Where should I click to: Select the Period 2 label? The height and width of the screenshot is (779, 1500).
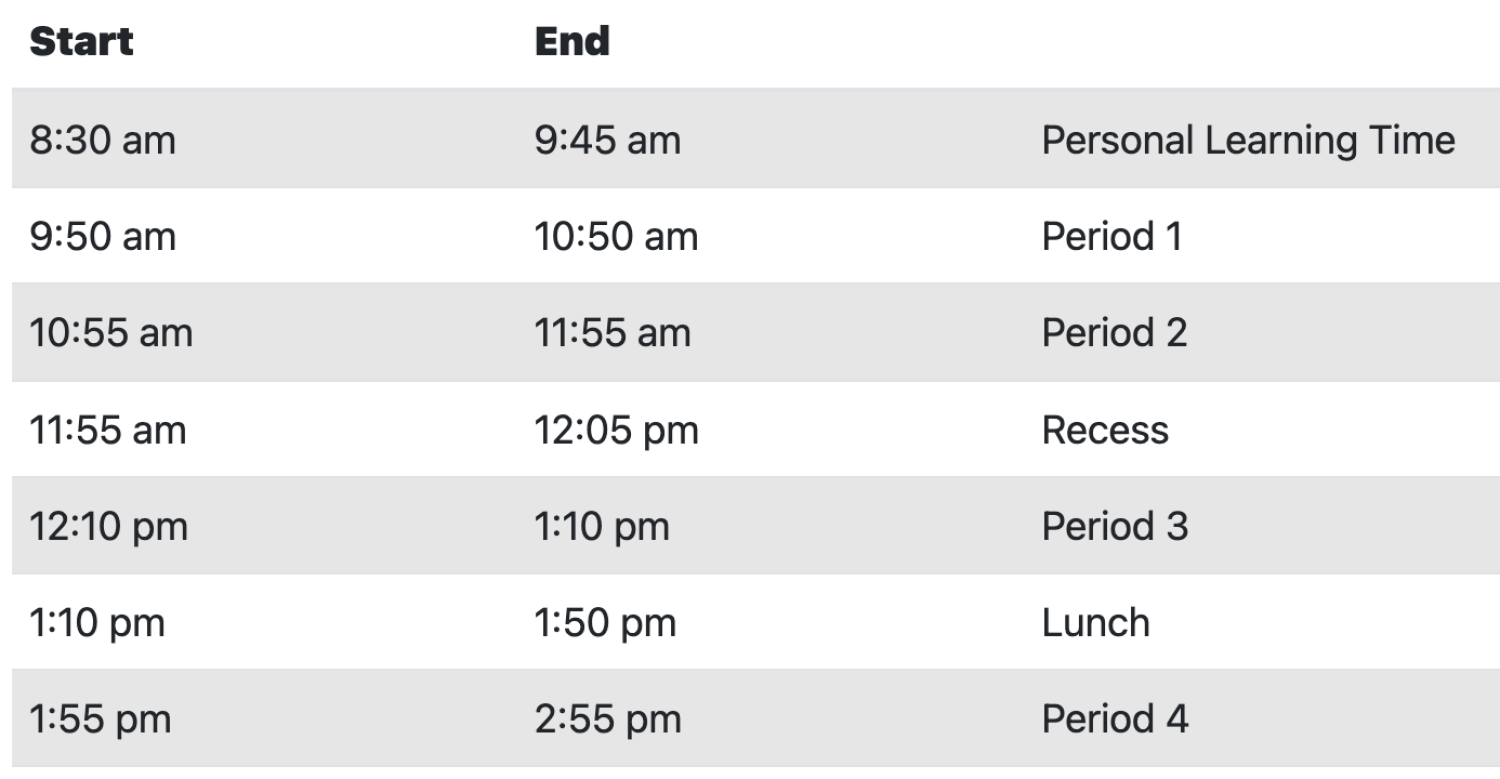click(1114, 333)
